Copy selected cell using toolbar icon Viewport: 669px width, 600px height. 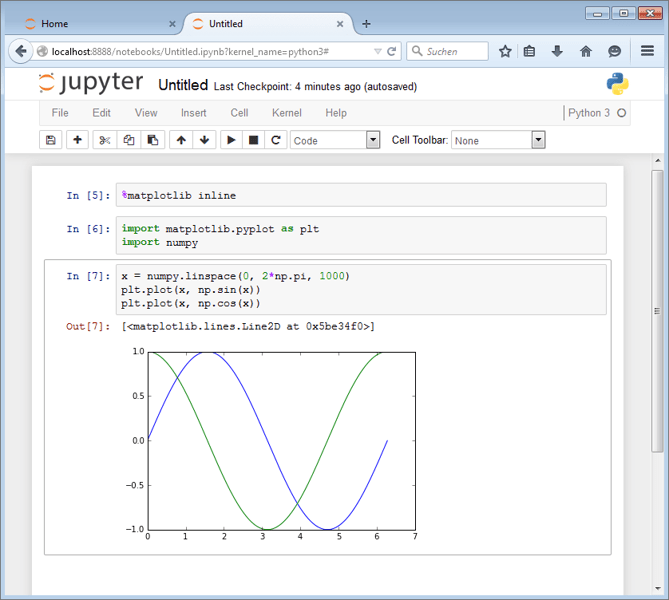pyautogui.click(x=129, y=140)
